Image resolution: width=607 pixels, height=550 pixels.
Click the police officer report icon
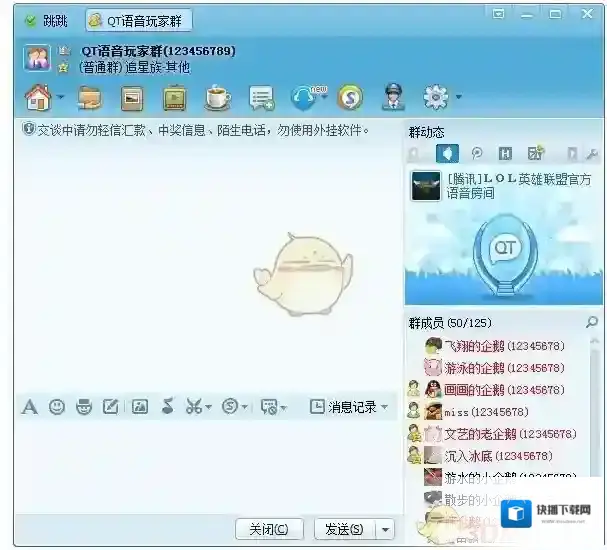pyautogui.click(x=394, y=97)
